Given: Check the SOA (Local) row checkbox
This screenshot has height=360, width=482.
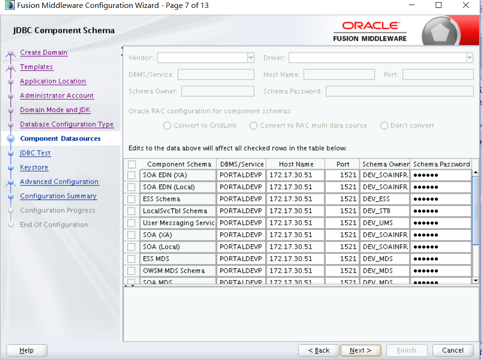Looking at the screenshot, I should [131, 247].
